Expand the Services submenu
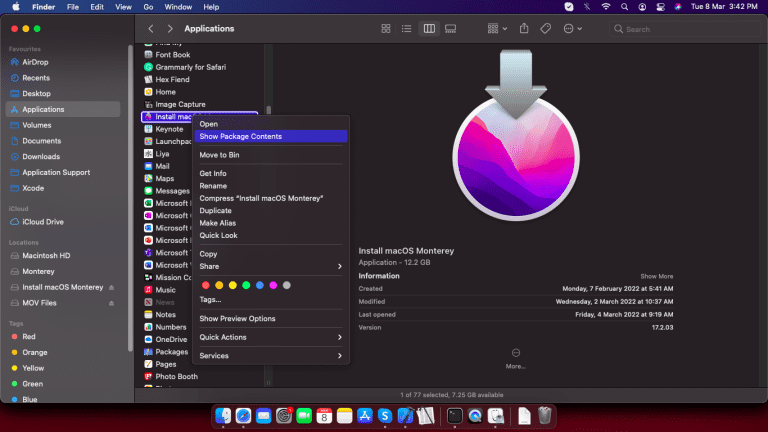The width and height of the screenshot is (768, 432). [x=271, y=356]
